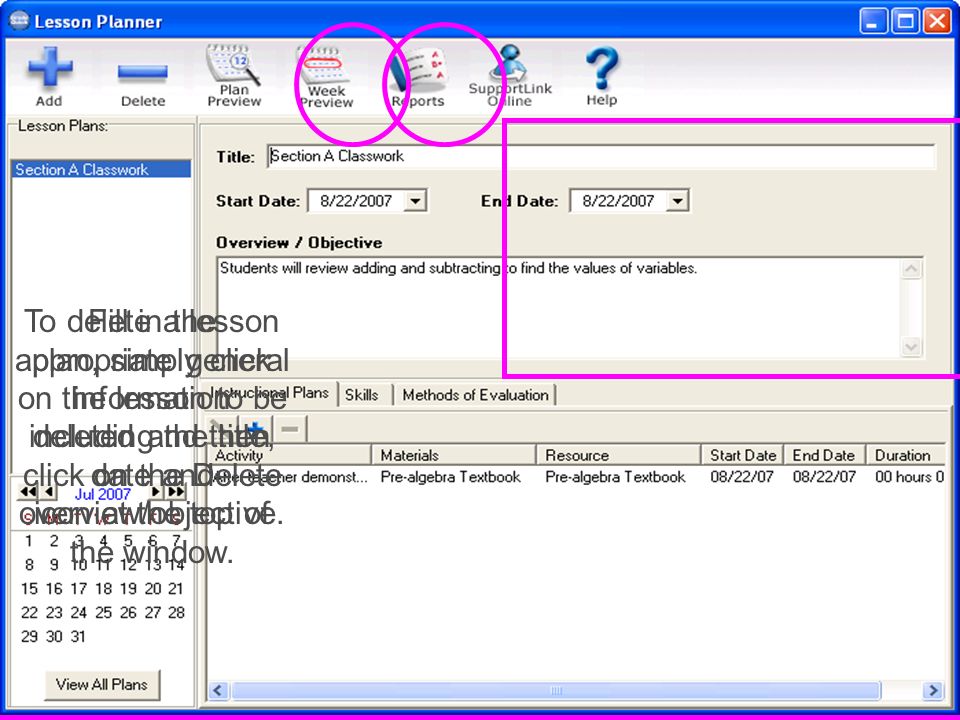Click inside the Overview / Objective text area
960x720 pixels.
coord(558,307)
